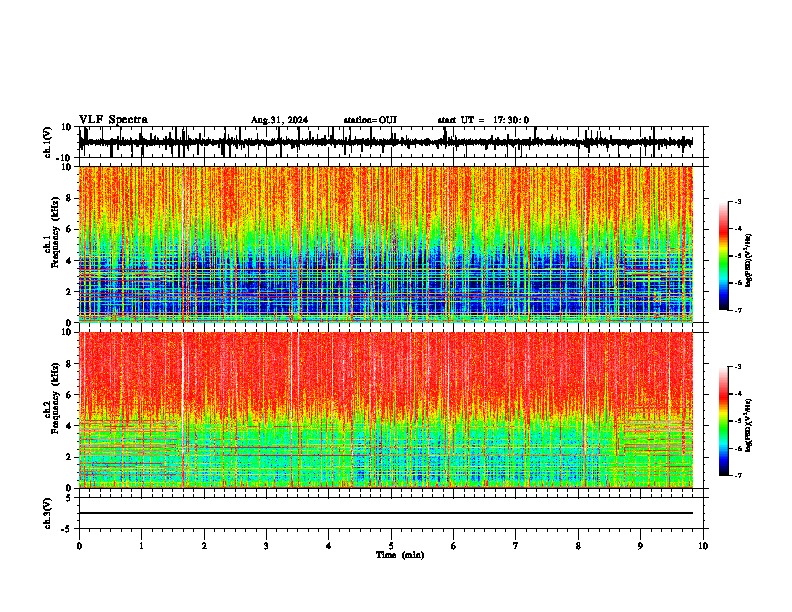Click time axis tick label '5'
This screenshot has width=792, height=612.
(x=391, y=546)
